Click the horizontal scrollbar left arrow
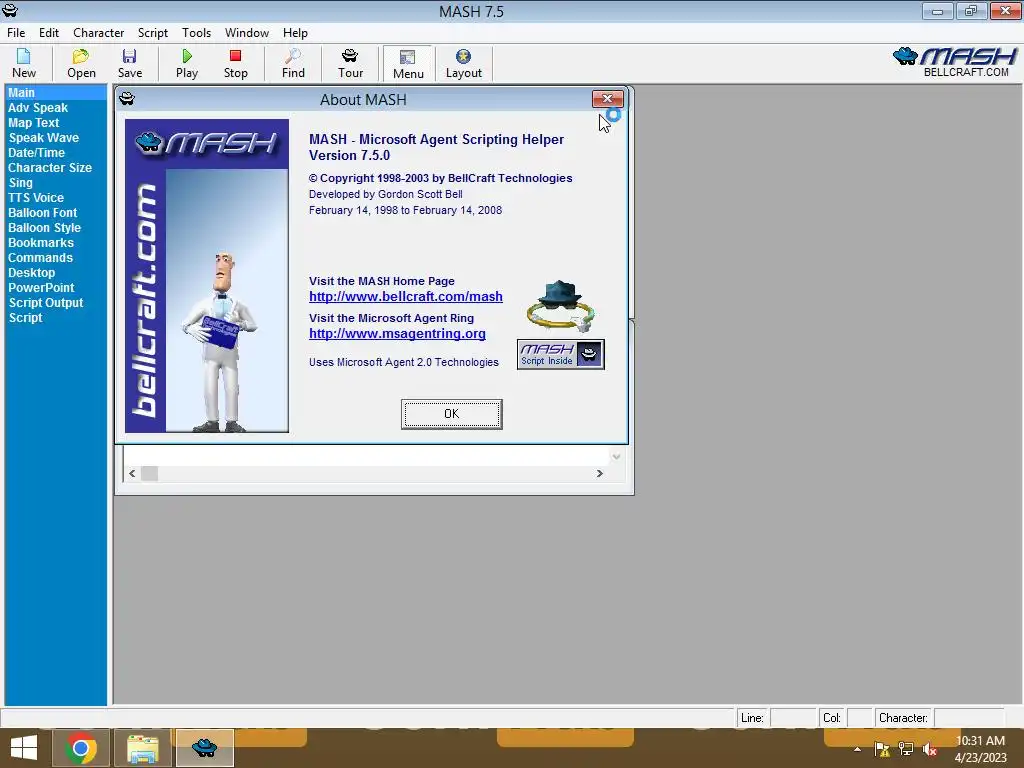Screen dimensions: 1024x768 point(132,473)
